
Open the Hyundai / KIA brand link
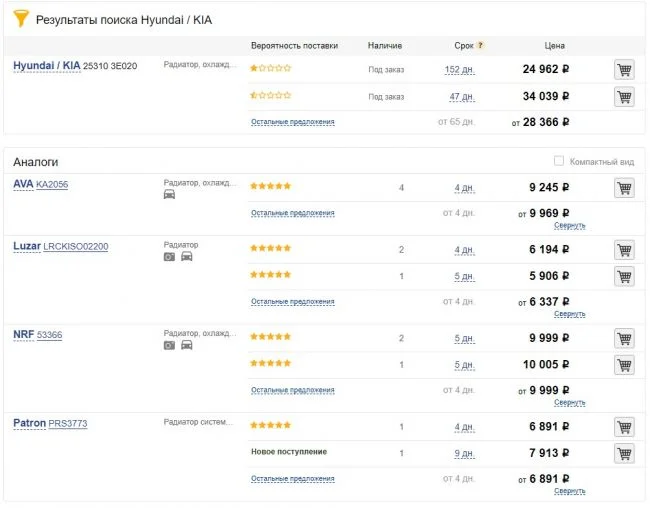(46, 66)
